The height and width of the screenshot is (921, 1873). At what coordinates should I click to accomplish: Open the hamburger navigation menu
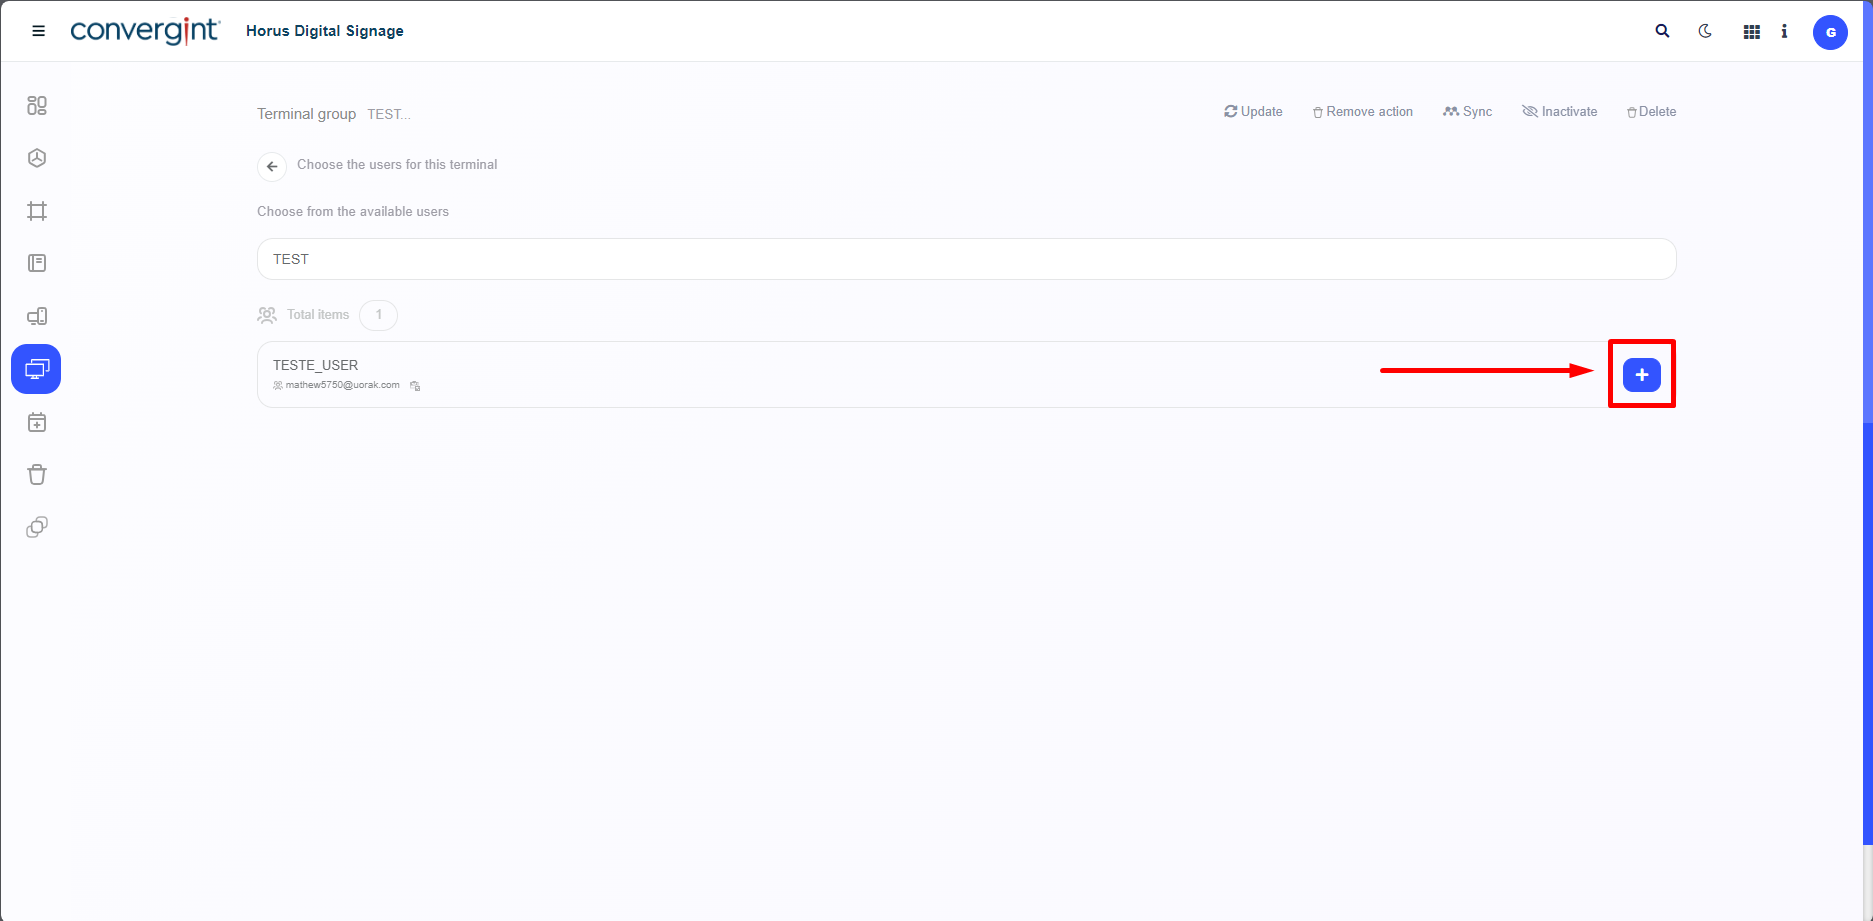coord(39,31)
